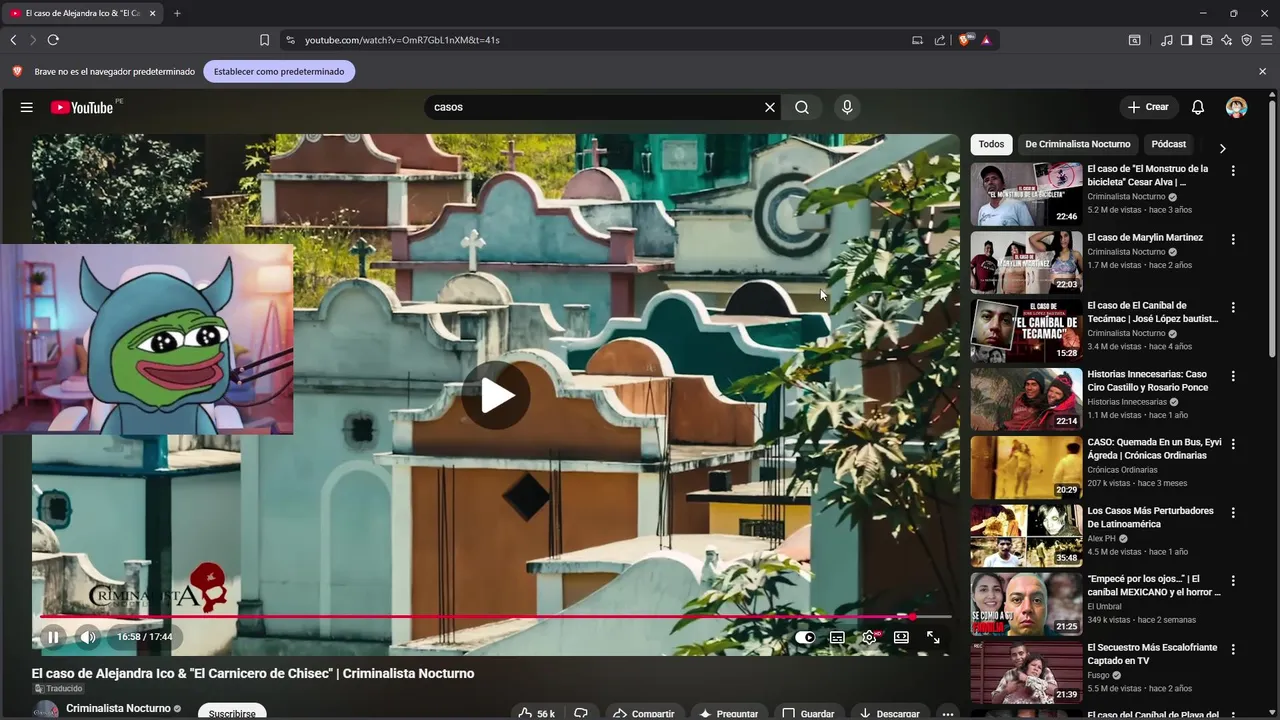
Task: Like the video showing 56 k
Action: coord(537,713)
